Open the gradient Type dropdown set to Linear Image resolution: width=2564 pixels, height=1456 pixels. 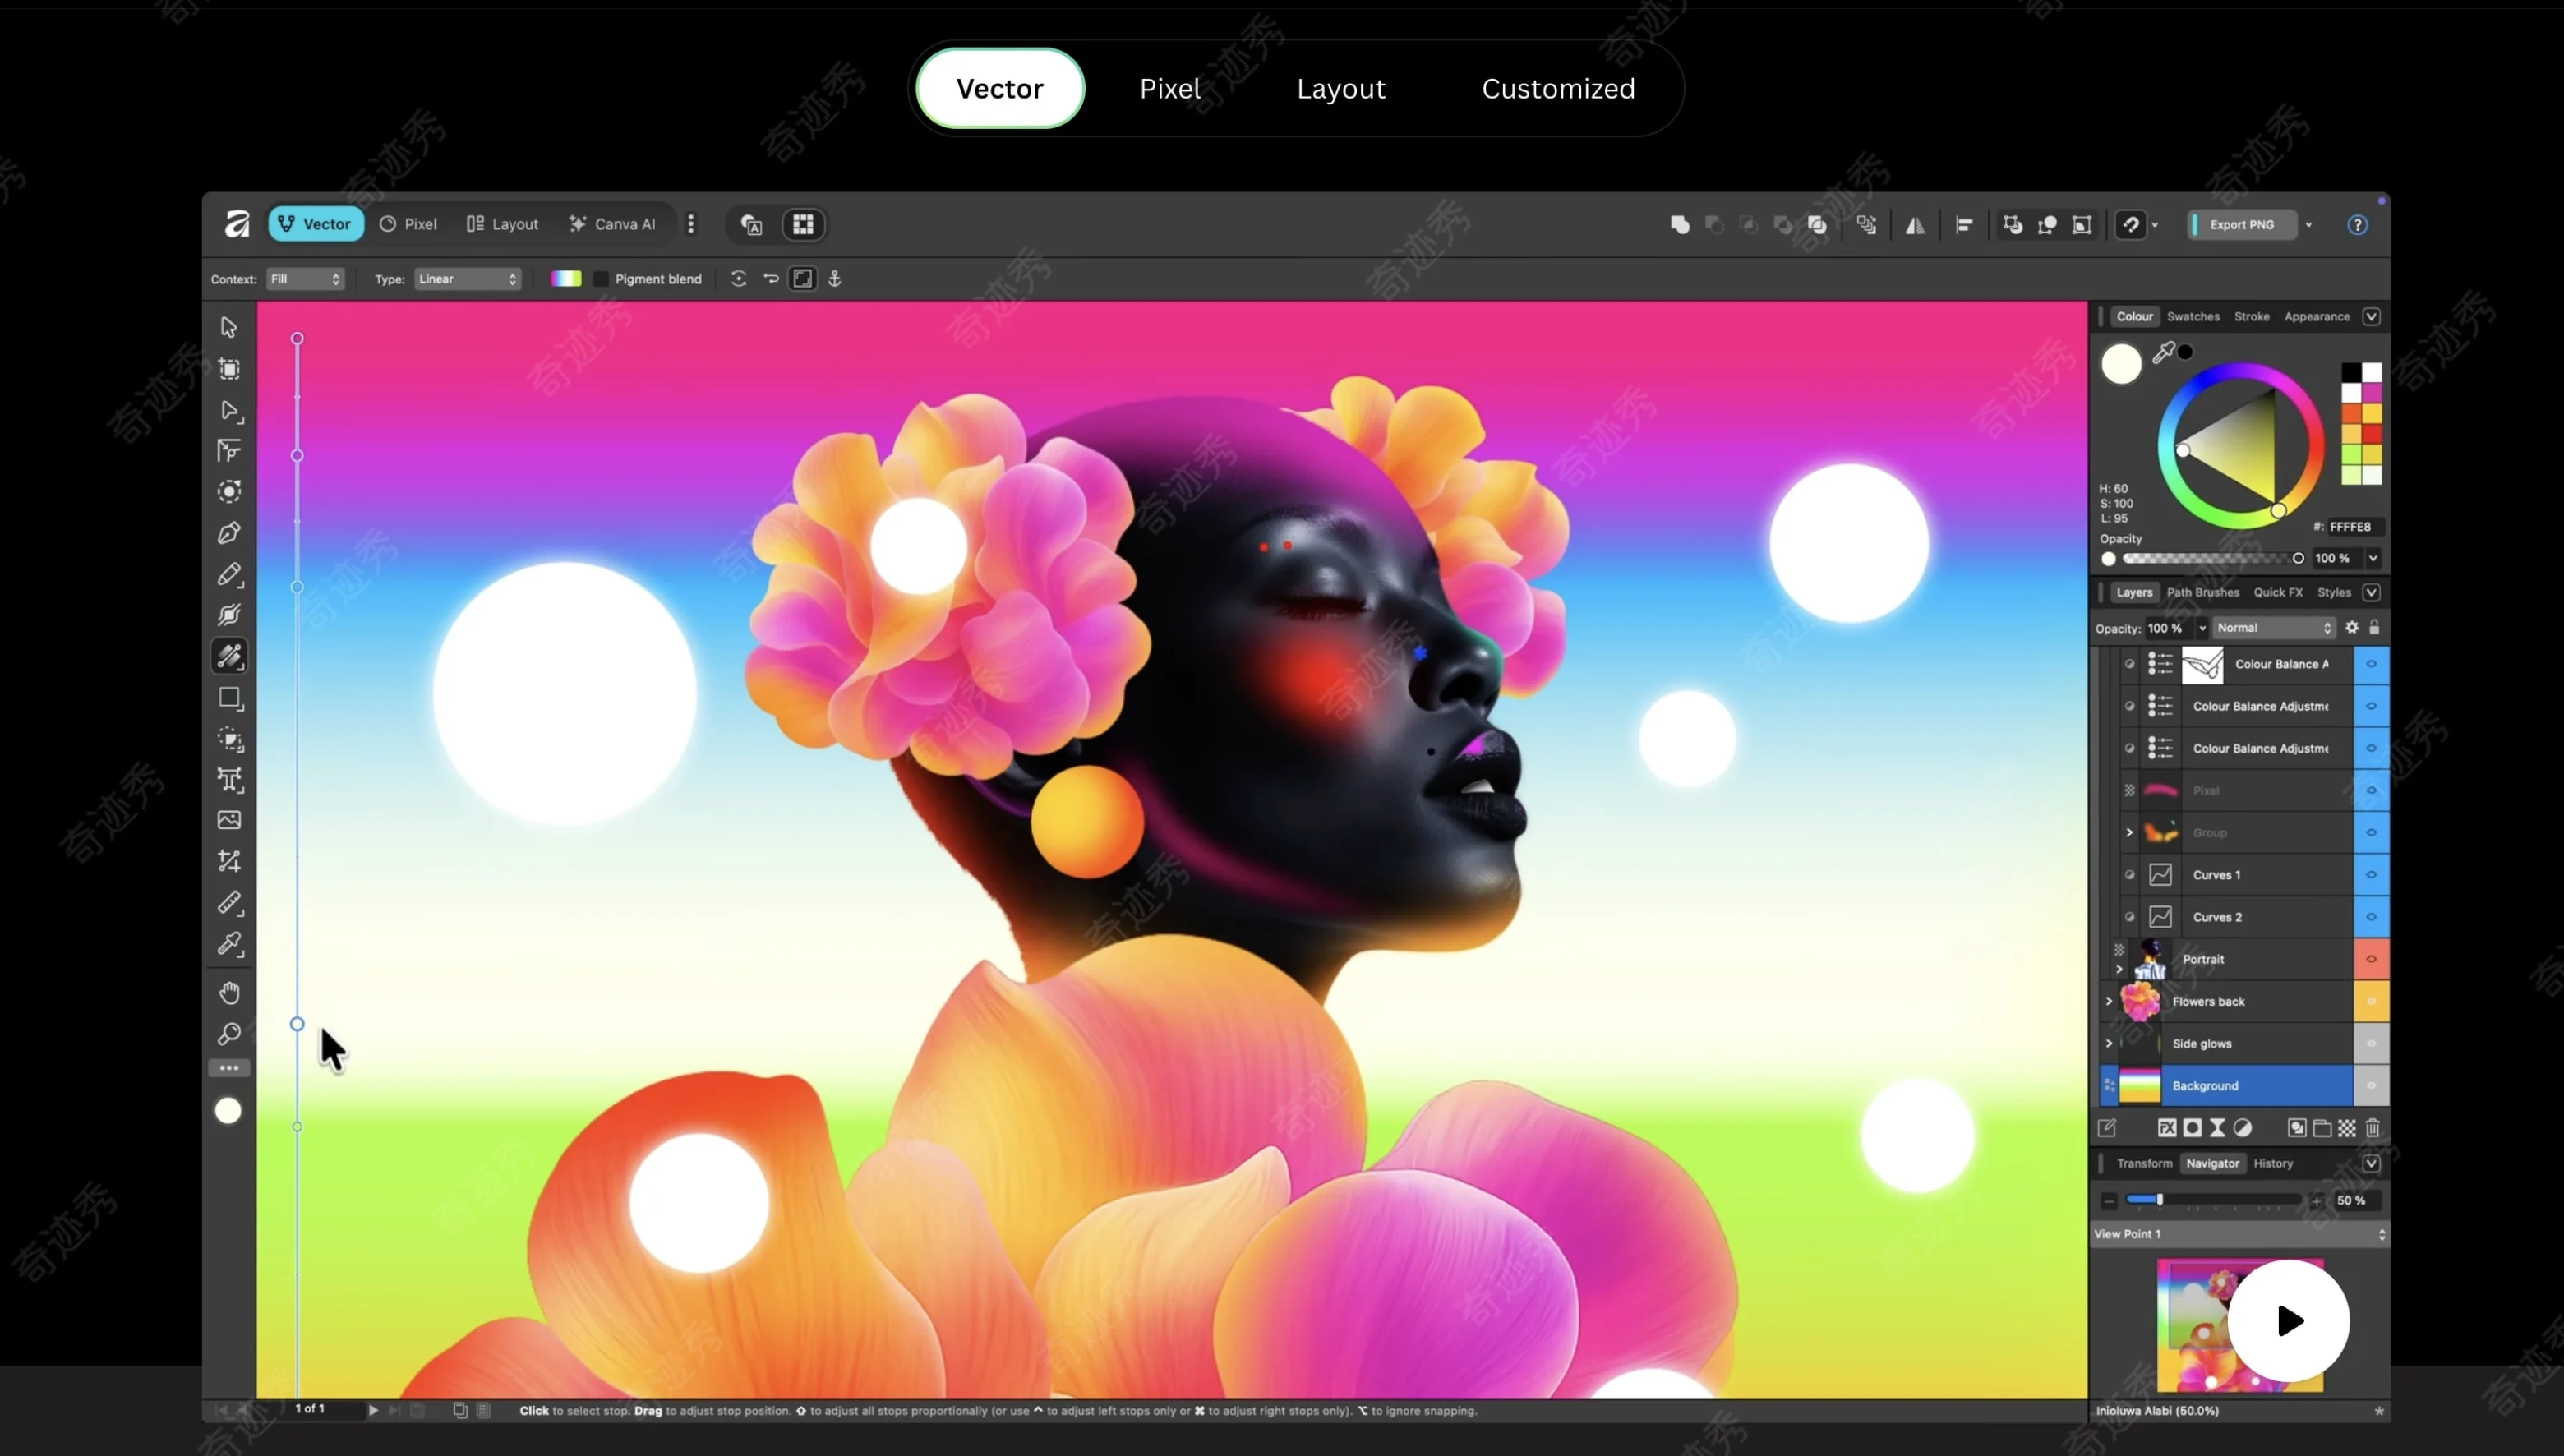[x=468, y=279]
